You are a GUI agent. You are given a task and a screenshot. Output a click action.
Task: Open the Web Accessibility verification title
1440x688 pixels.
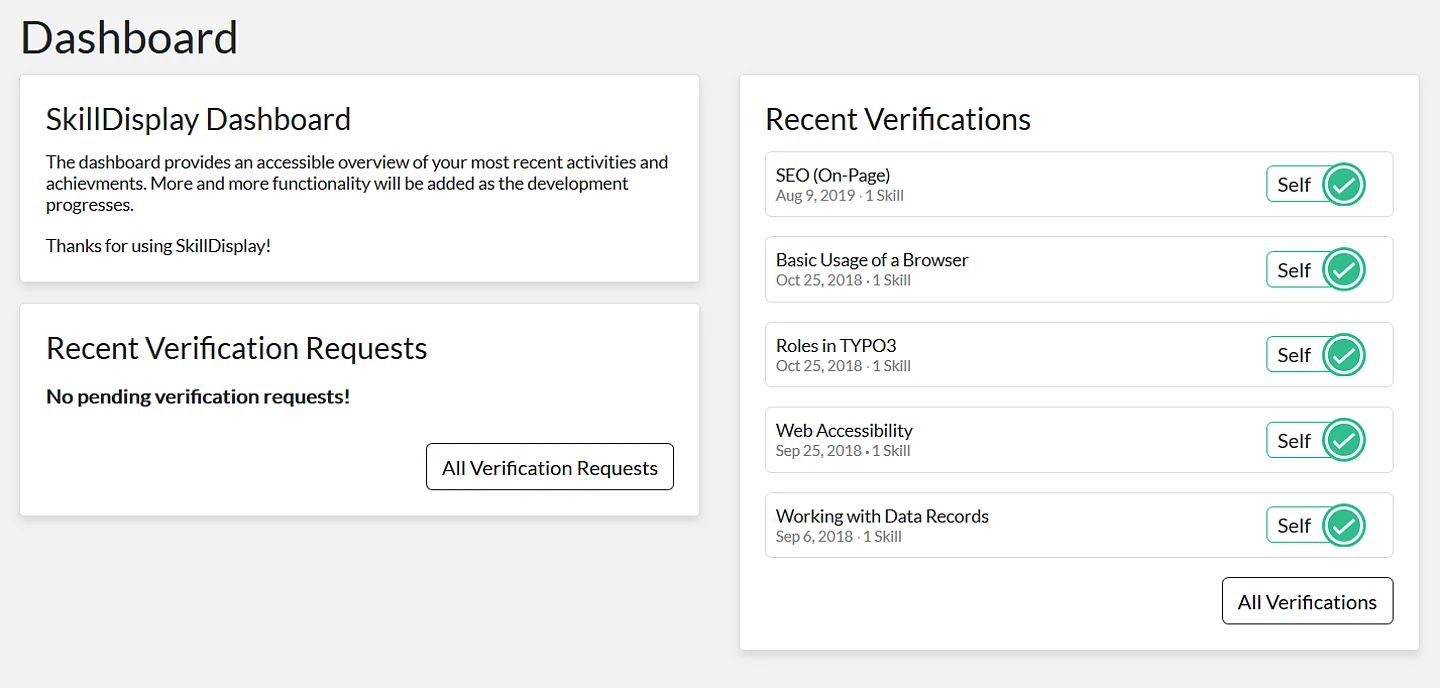[x=844, y=431]
